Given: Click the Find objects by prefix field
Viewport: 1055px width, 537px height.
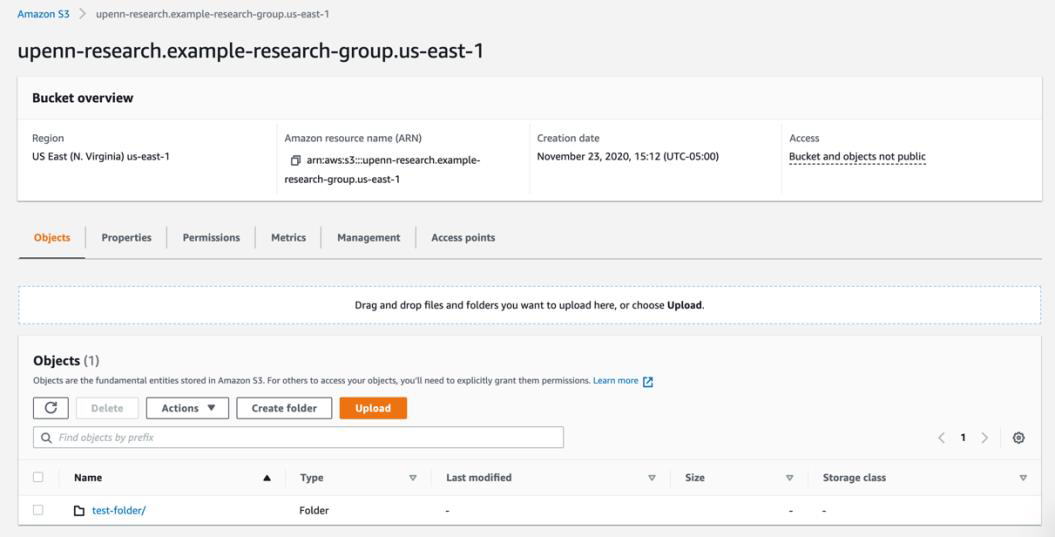Looking at the screenshot, I should pyautogui.click(x=298, y=437).
